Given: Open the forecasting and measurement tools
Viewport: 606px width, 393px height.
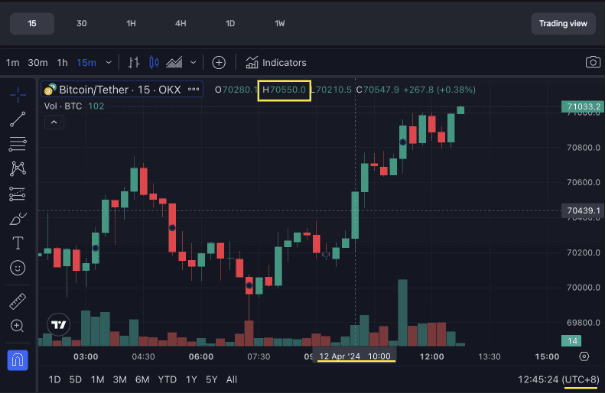Looking at the screenshot, I should coord(17,194).
